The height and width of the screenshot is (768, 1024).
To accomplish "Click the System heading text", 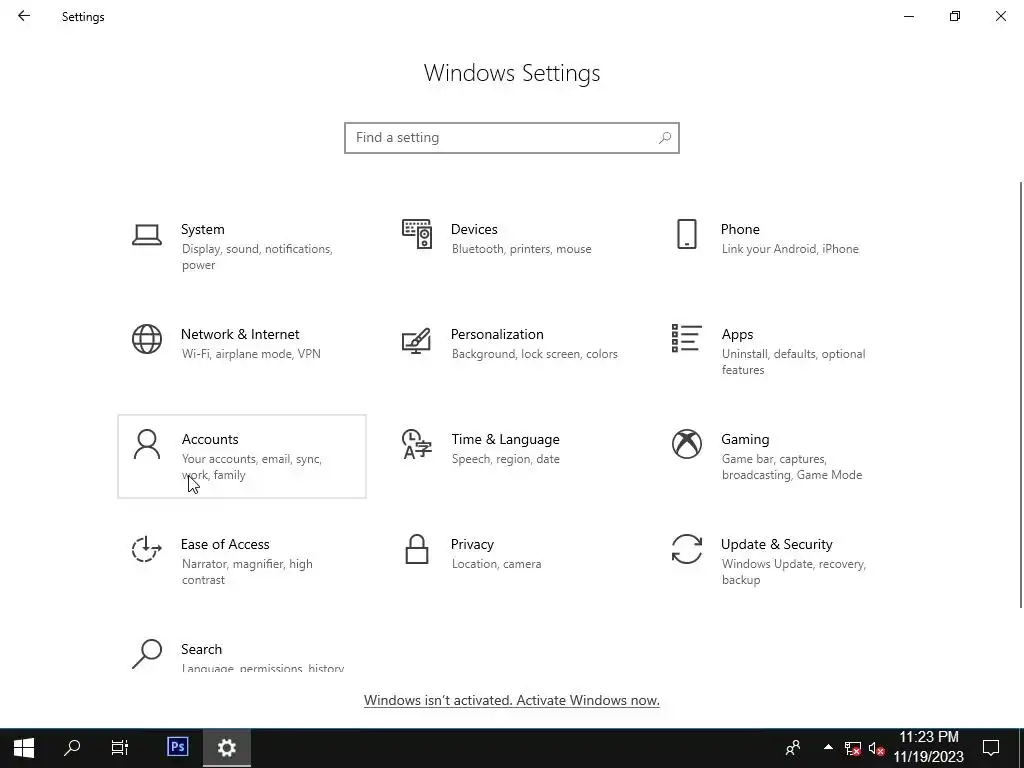I will pos(202,229).
